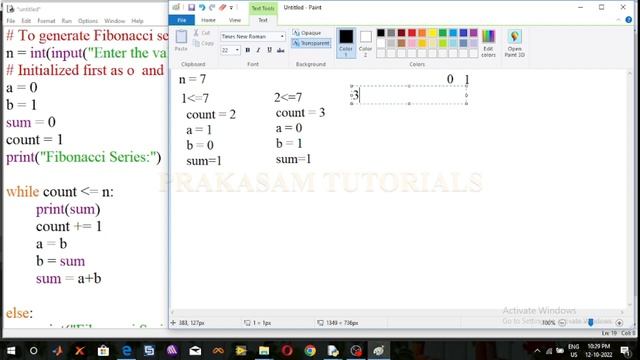Image resolution: width=640 pixels, height=360 pixels.
Task: Open the notification center icon
Action: (x=625, y=351)
